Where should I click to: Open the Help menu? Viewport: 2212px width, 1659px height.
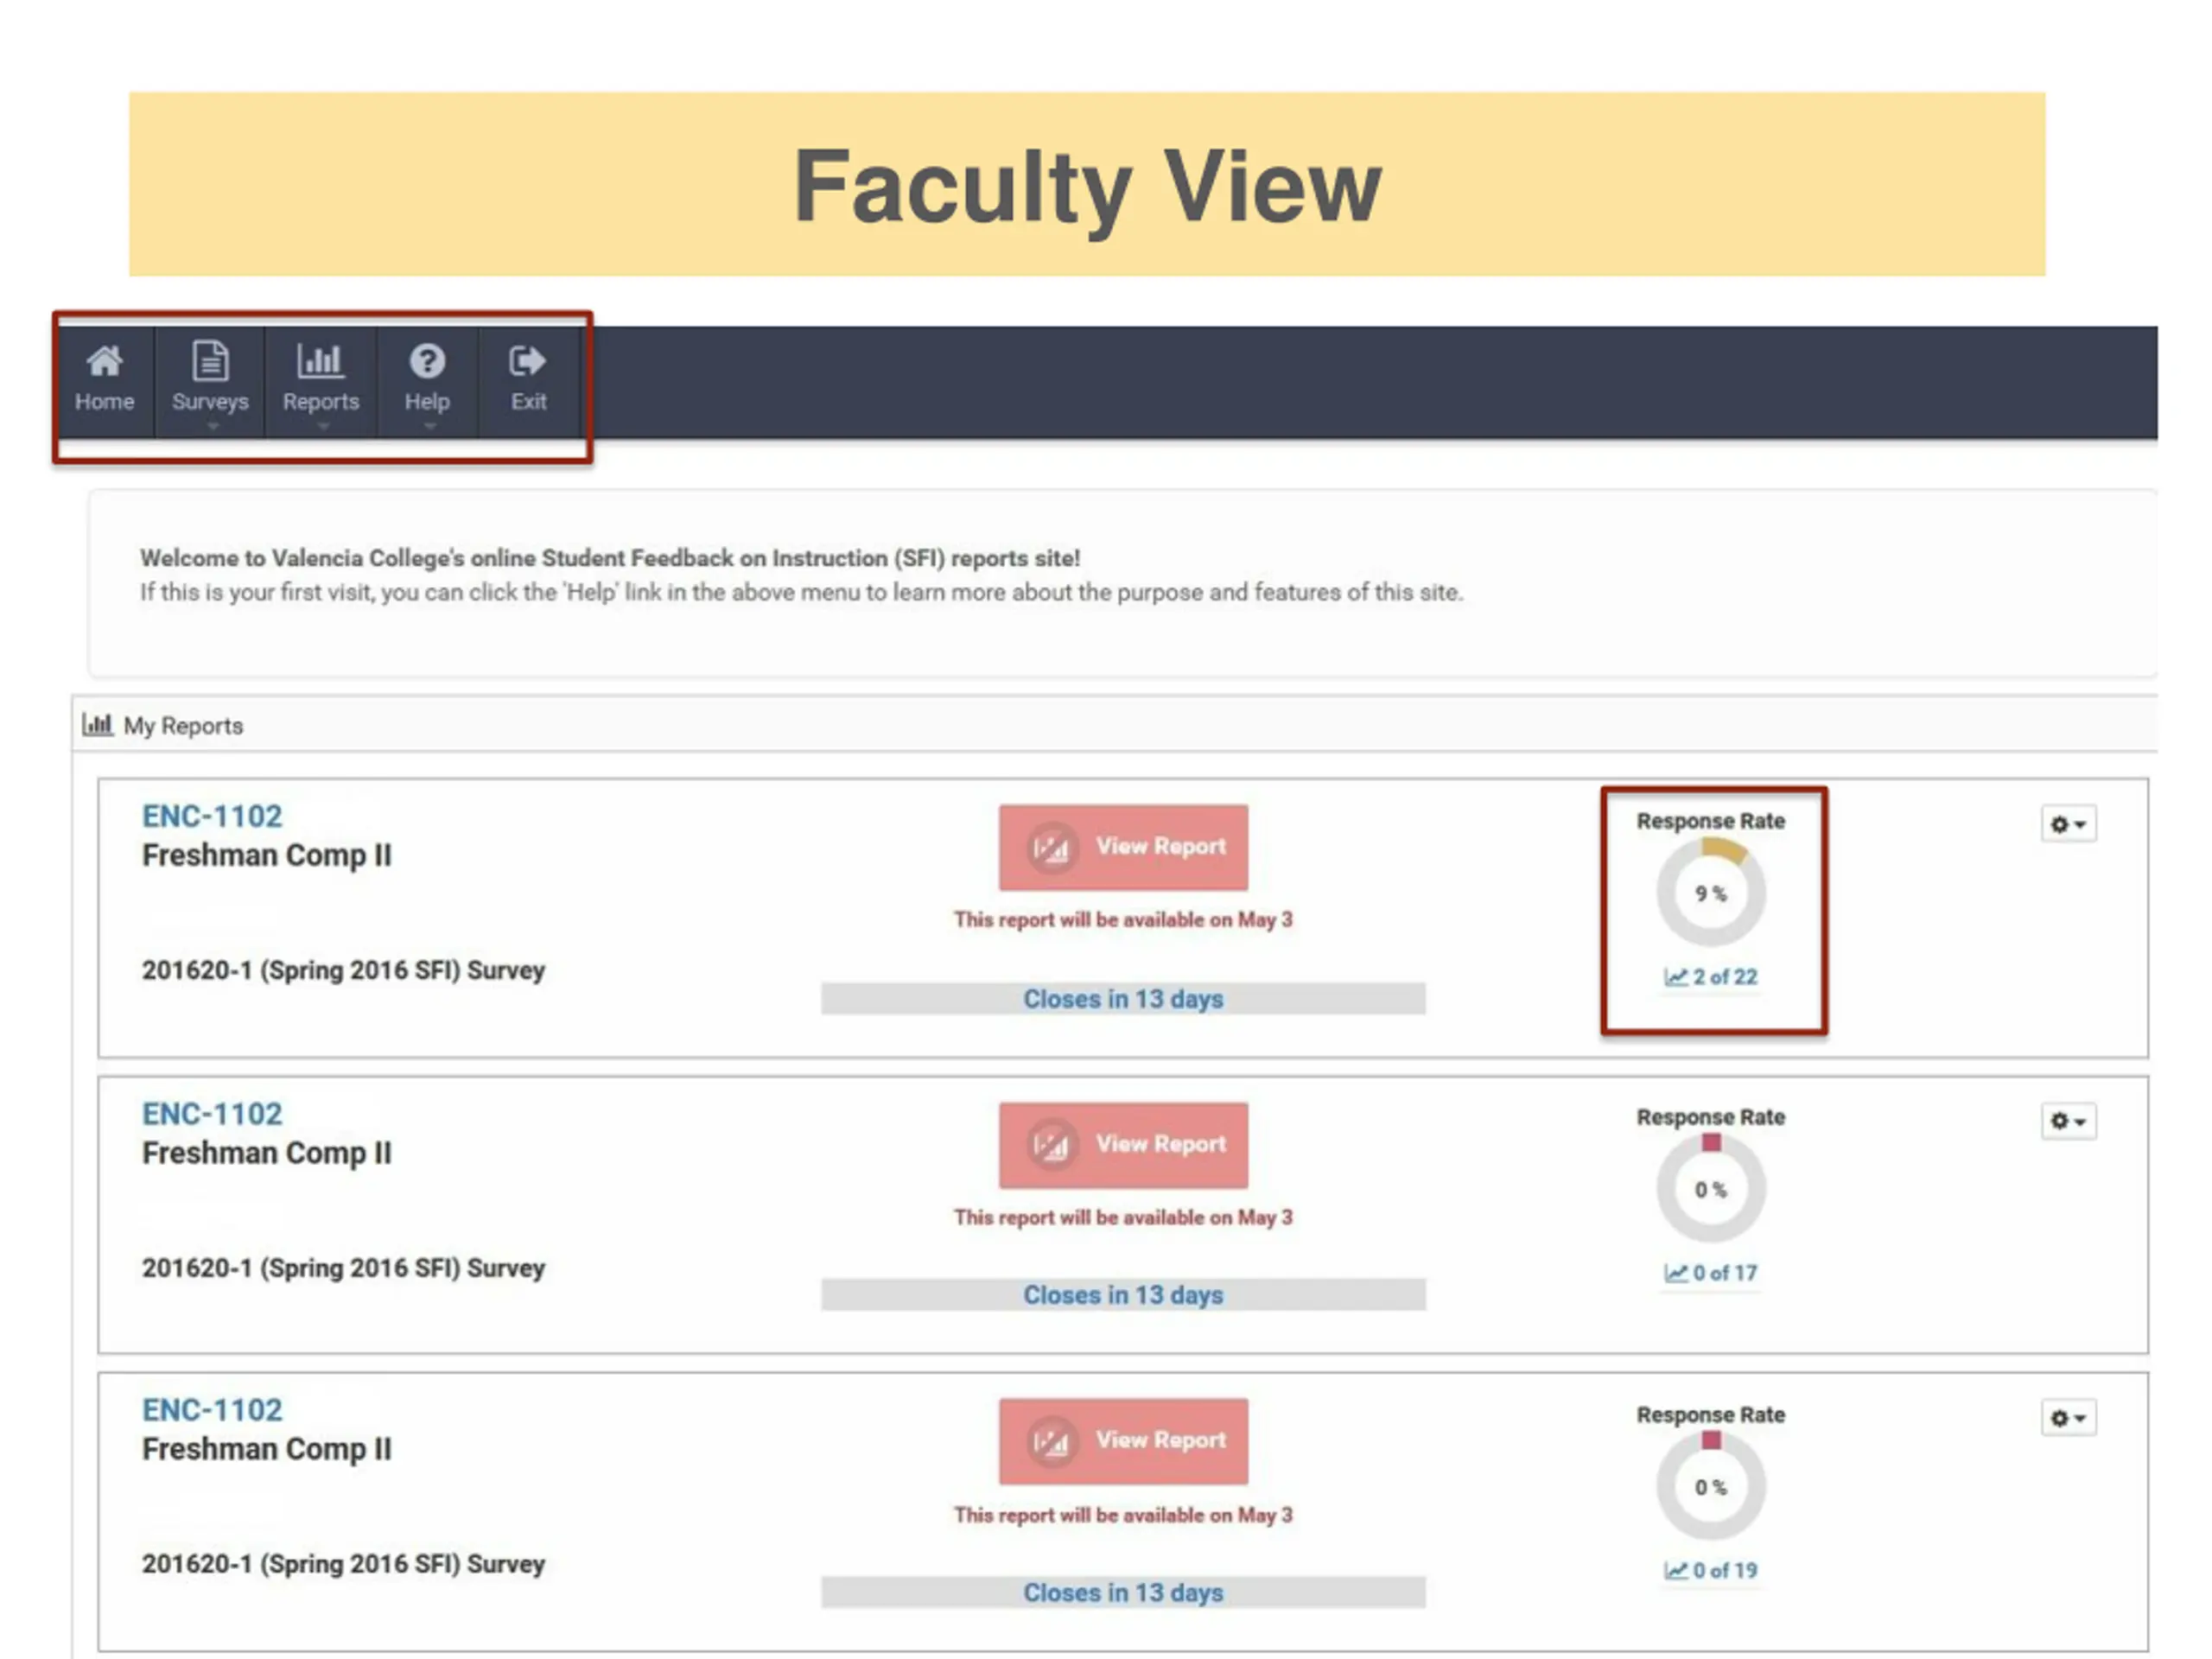pyautogui.click(x=427, y=381)
